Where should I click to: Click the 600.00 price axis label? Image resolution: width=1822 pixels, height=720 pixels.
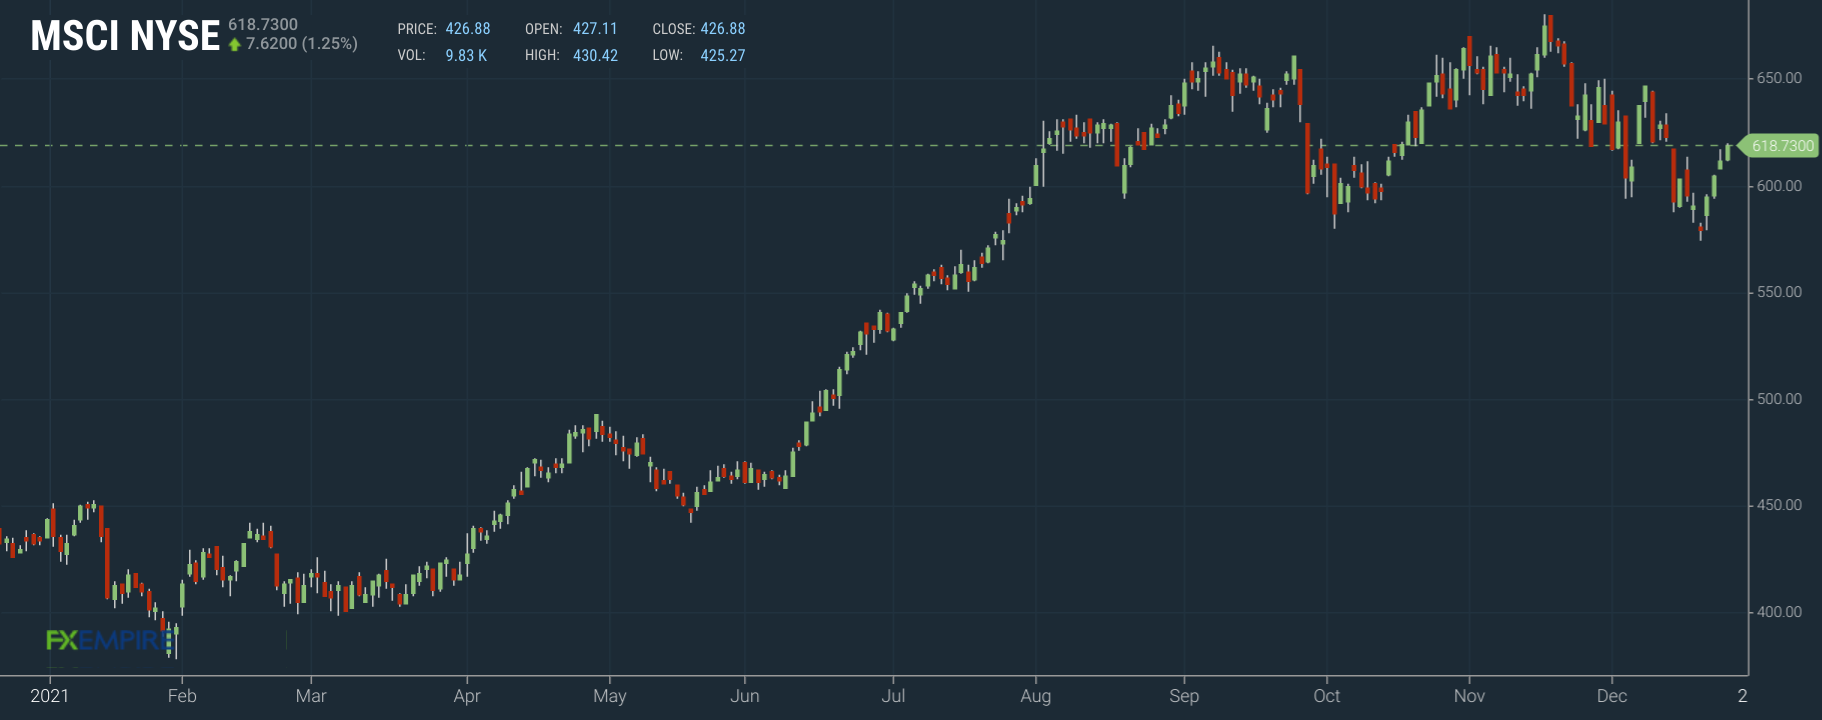[x=1779, y=186]
